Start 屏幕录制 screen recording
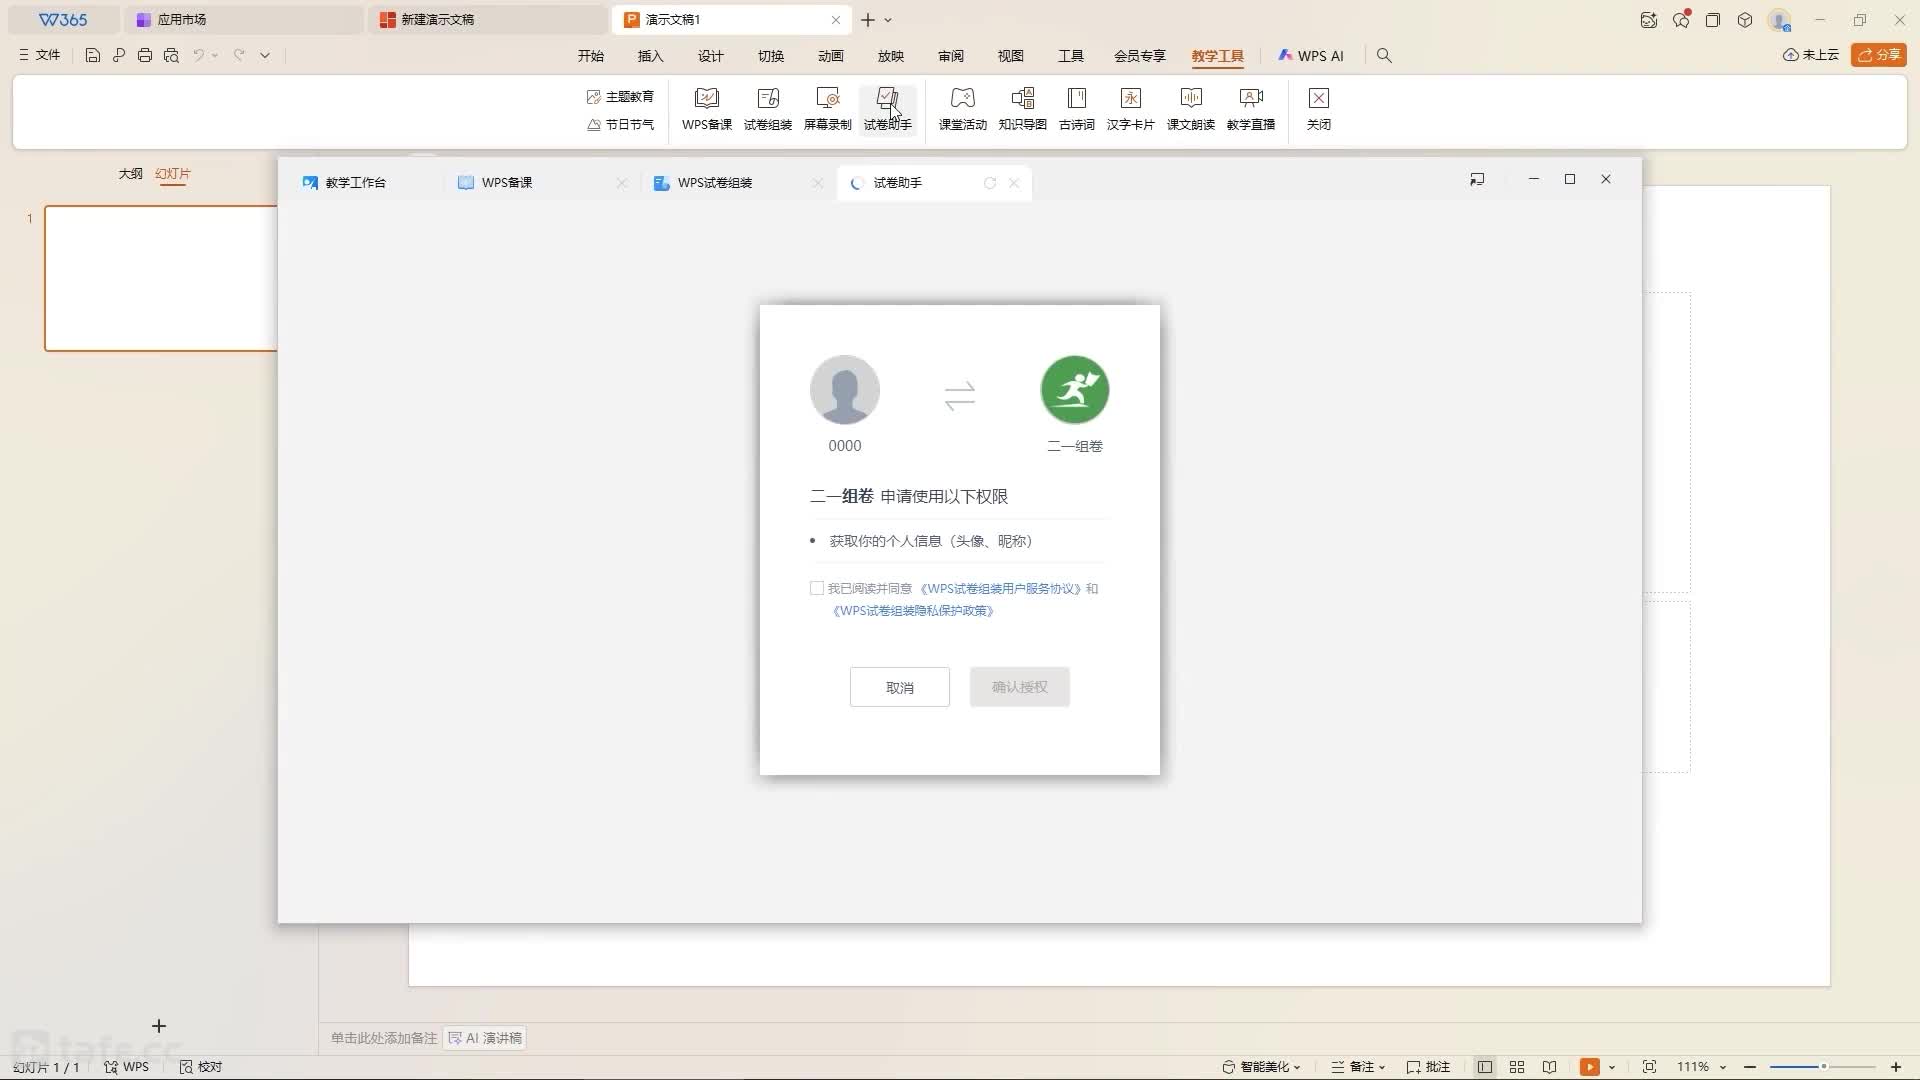 click(x=828, y=108)
